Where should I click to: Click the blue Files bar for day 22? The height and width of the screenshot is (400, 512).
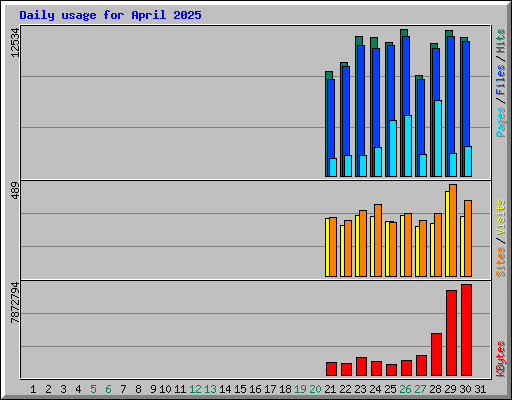click(x=346, y=111)
